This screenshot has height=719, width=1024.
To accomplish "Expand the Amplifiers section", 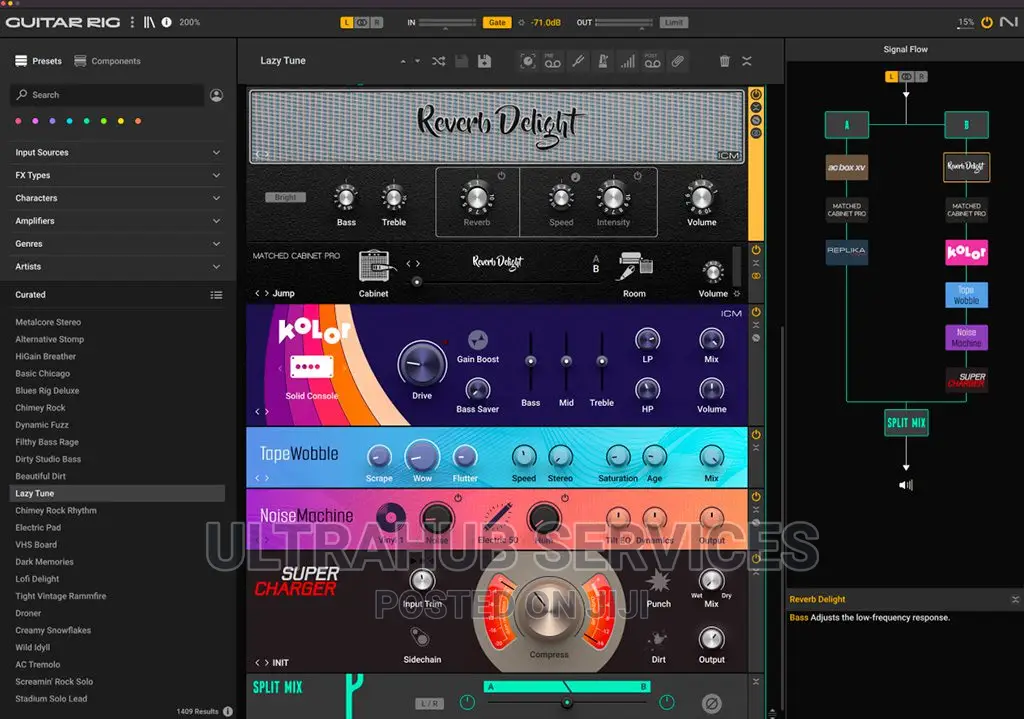I will click(118, 221).
